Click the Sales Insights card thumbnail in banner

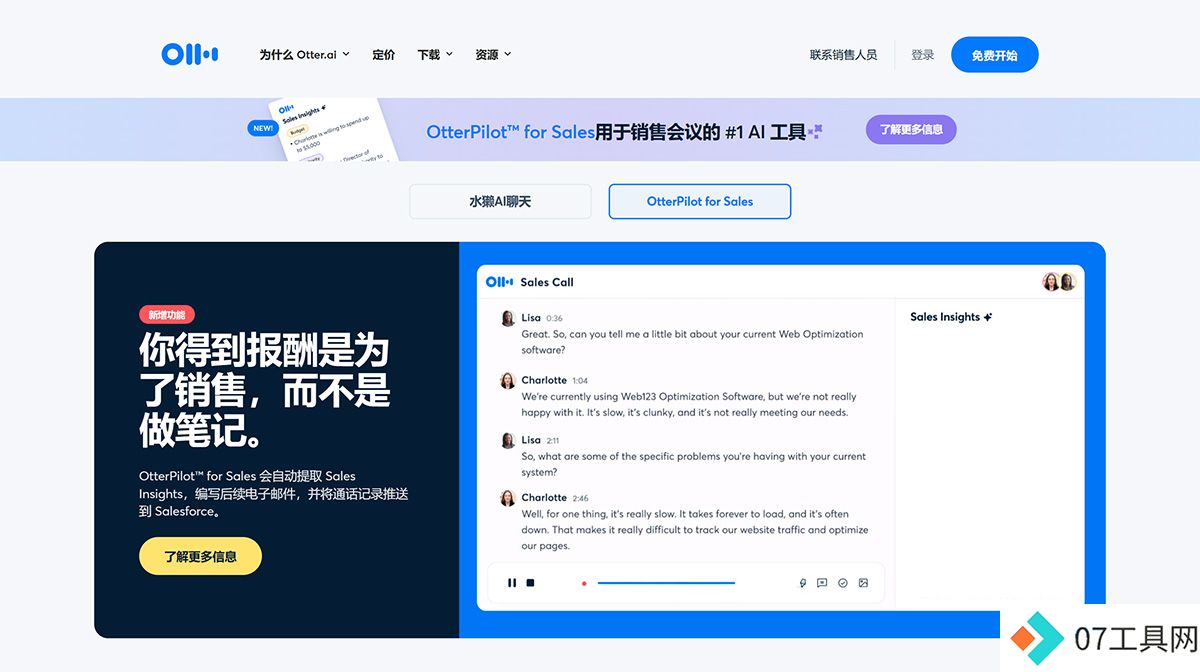pyautogui.click(x=334, y=129)
